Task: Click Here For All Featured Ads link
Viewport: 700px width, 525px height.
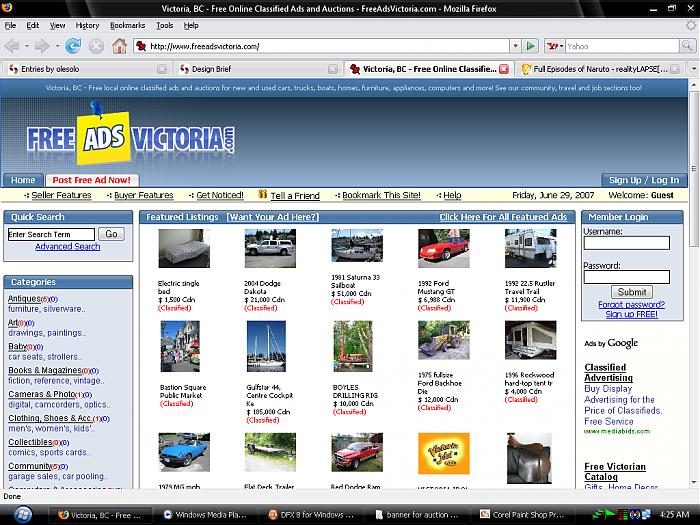Action: [x=503, y=217]
